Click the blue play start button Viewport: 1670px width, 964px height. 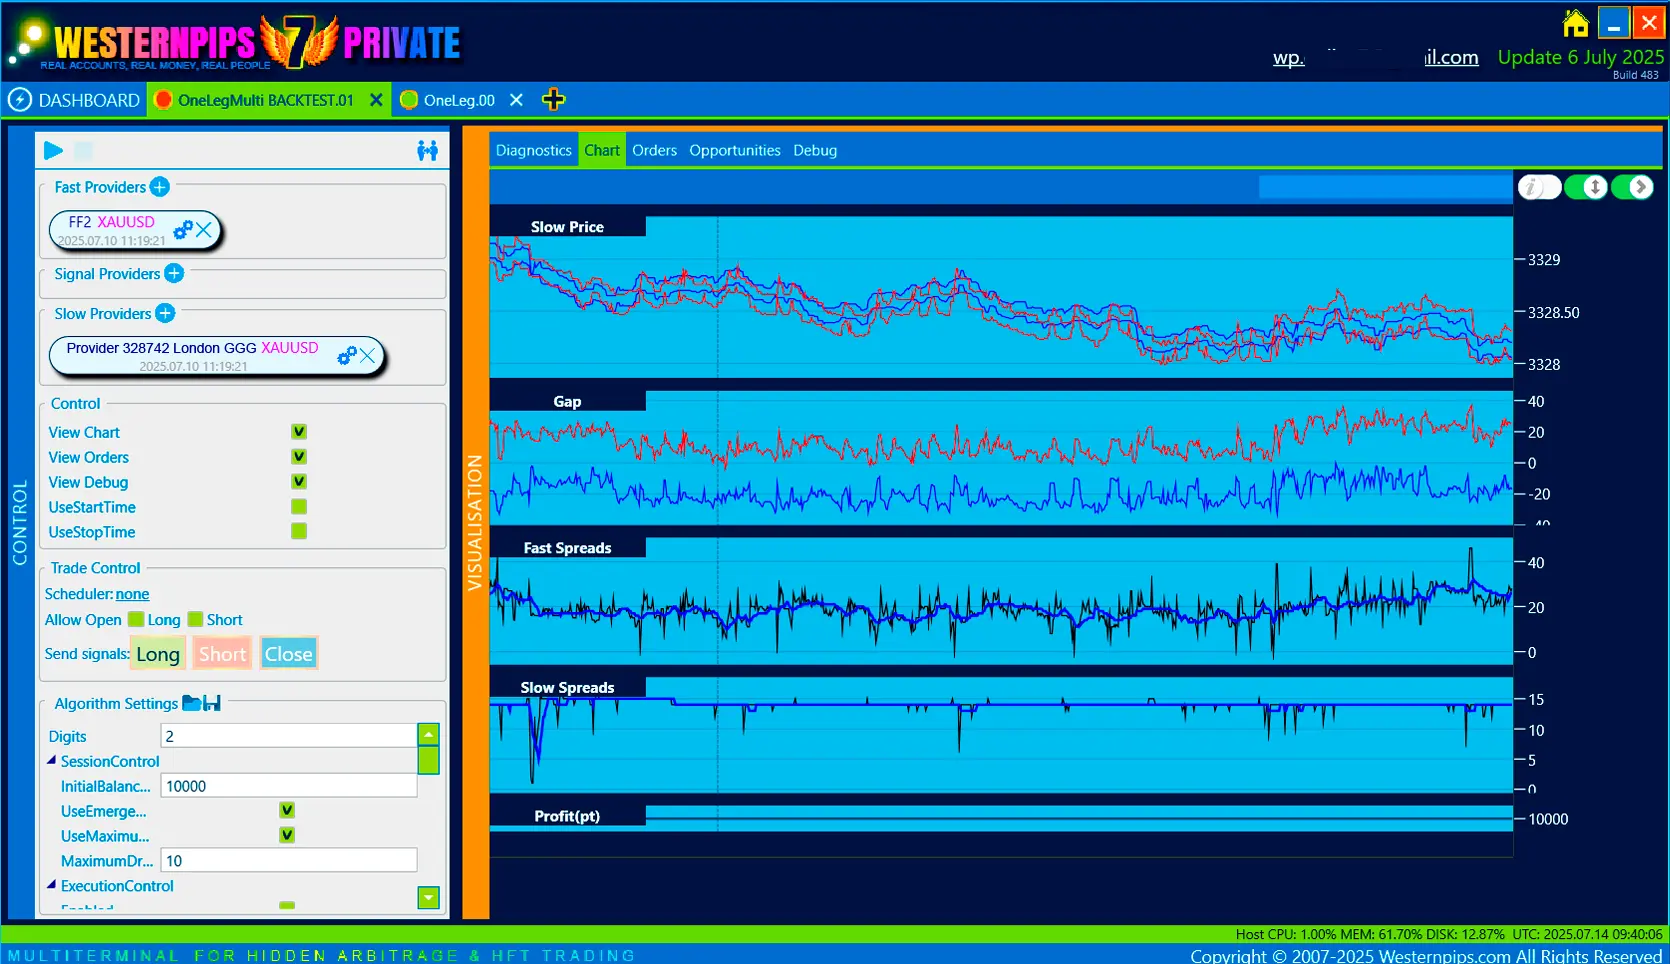tap(54, 150)
